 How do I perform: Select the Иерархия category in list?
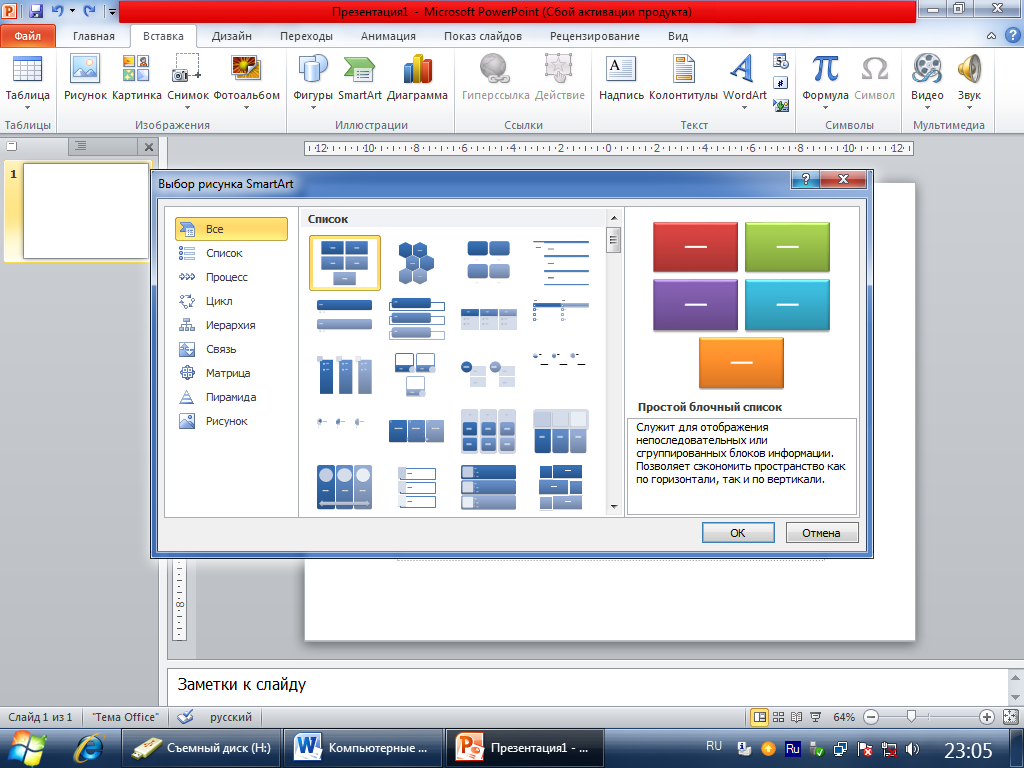230,325
